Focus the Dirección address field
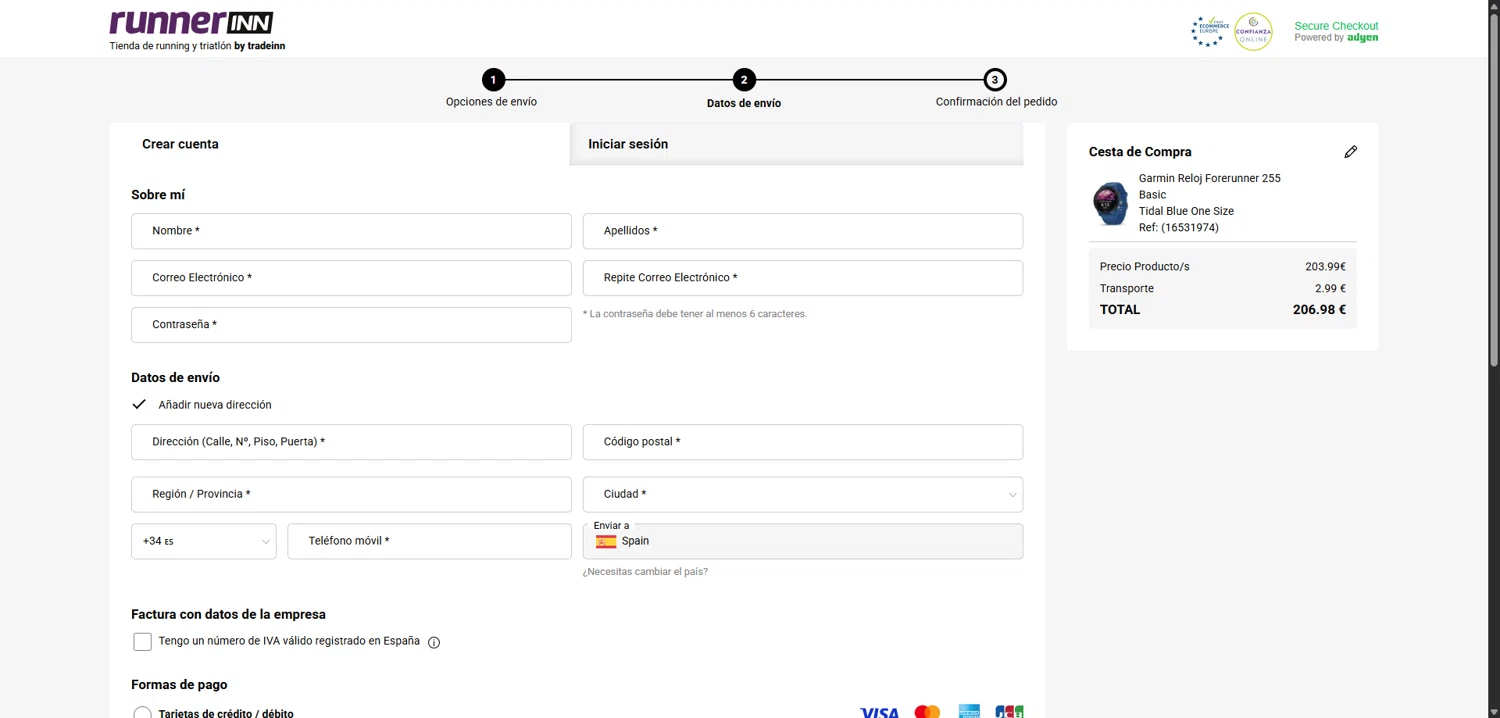This screenshot has width=1500, height=718. [351, 442]
